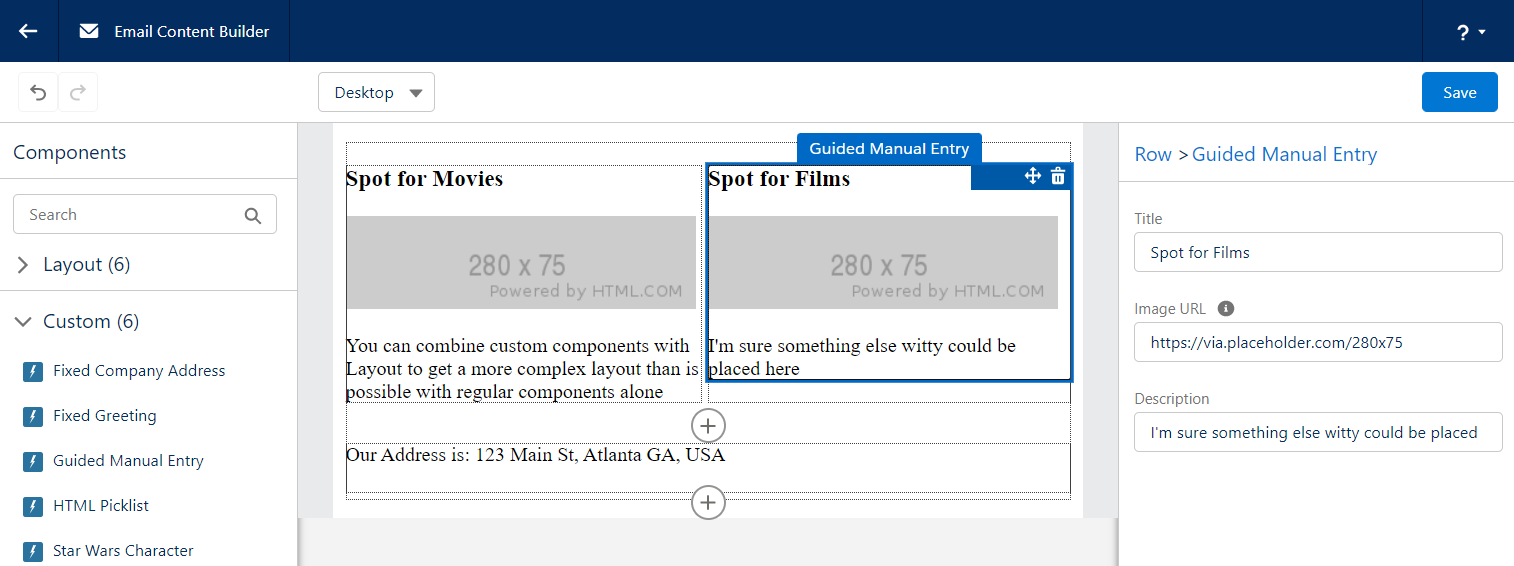
Task: Click the move handle on selected component
Action: 1033,177
